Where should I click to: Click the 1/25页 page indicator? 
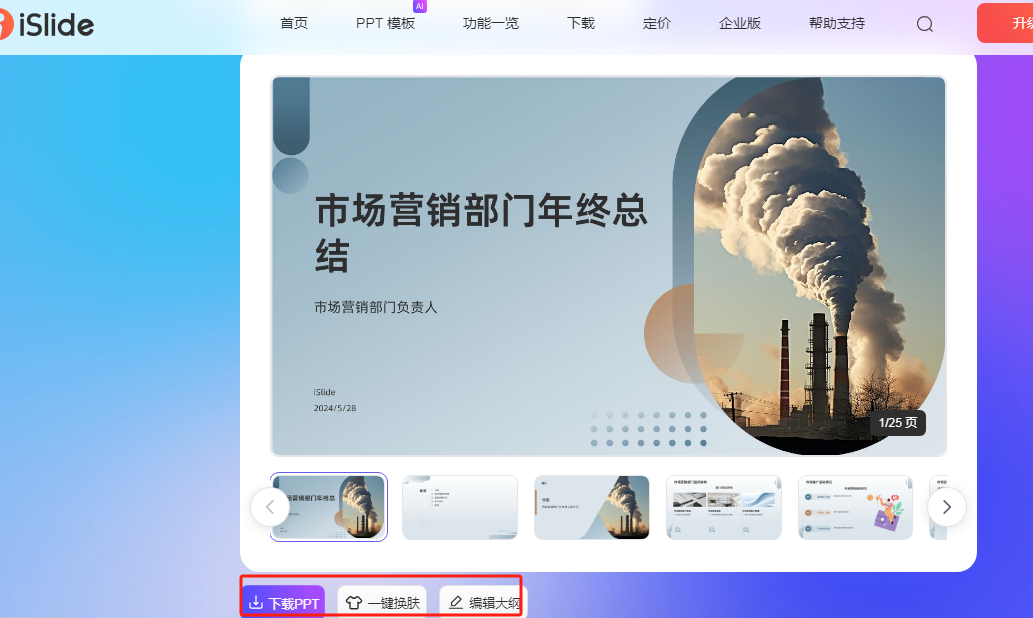[899, 422]
